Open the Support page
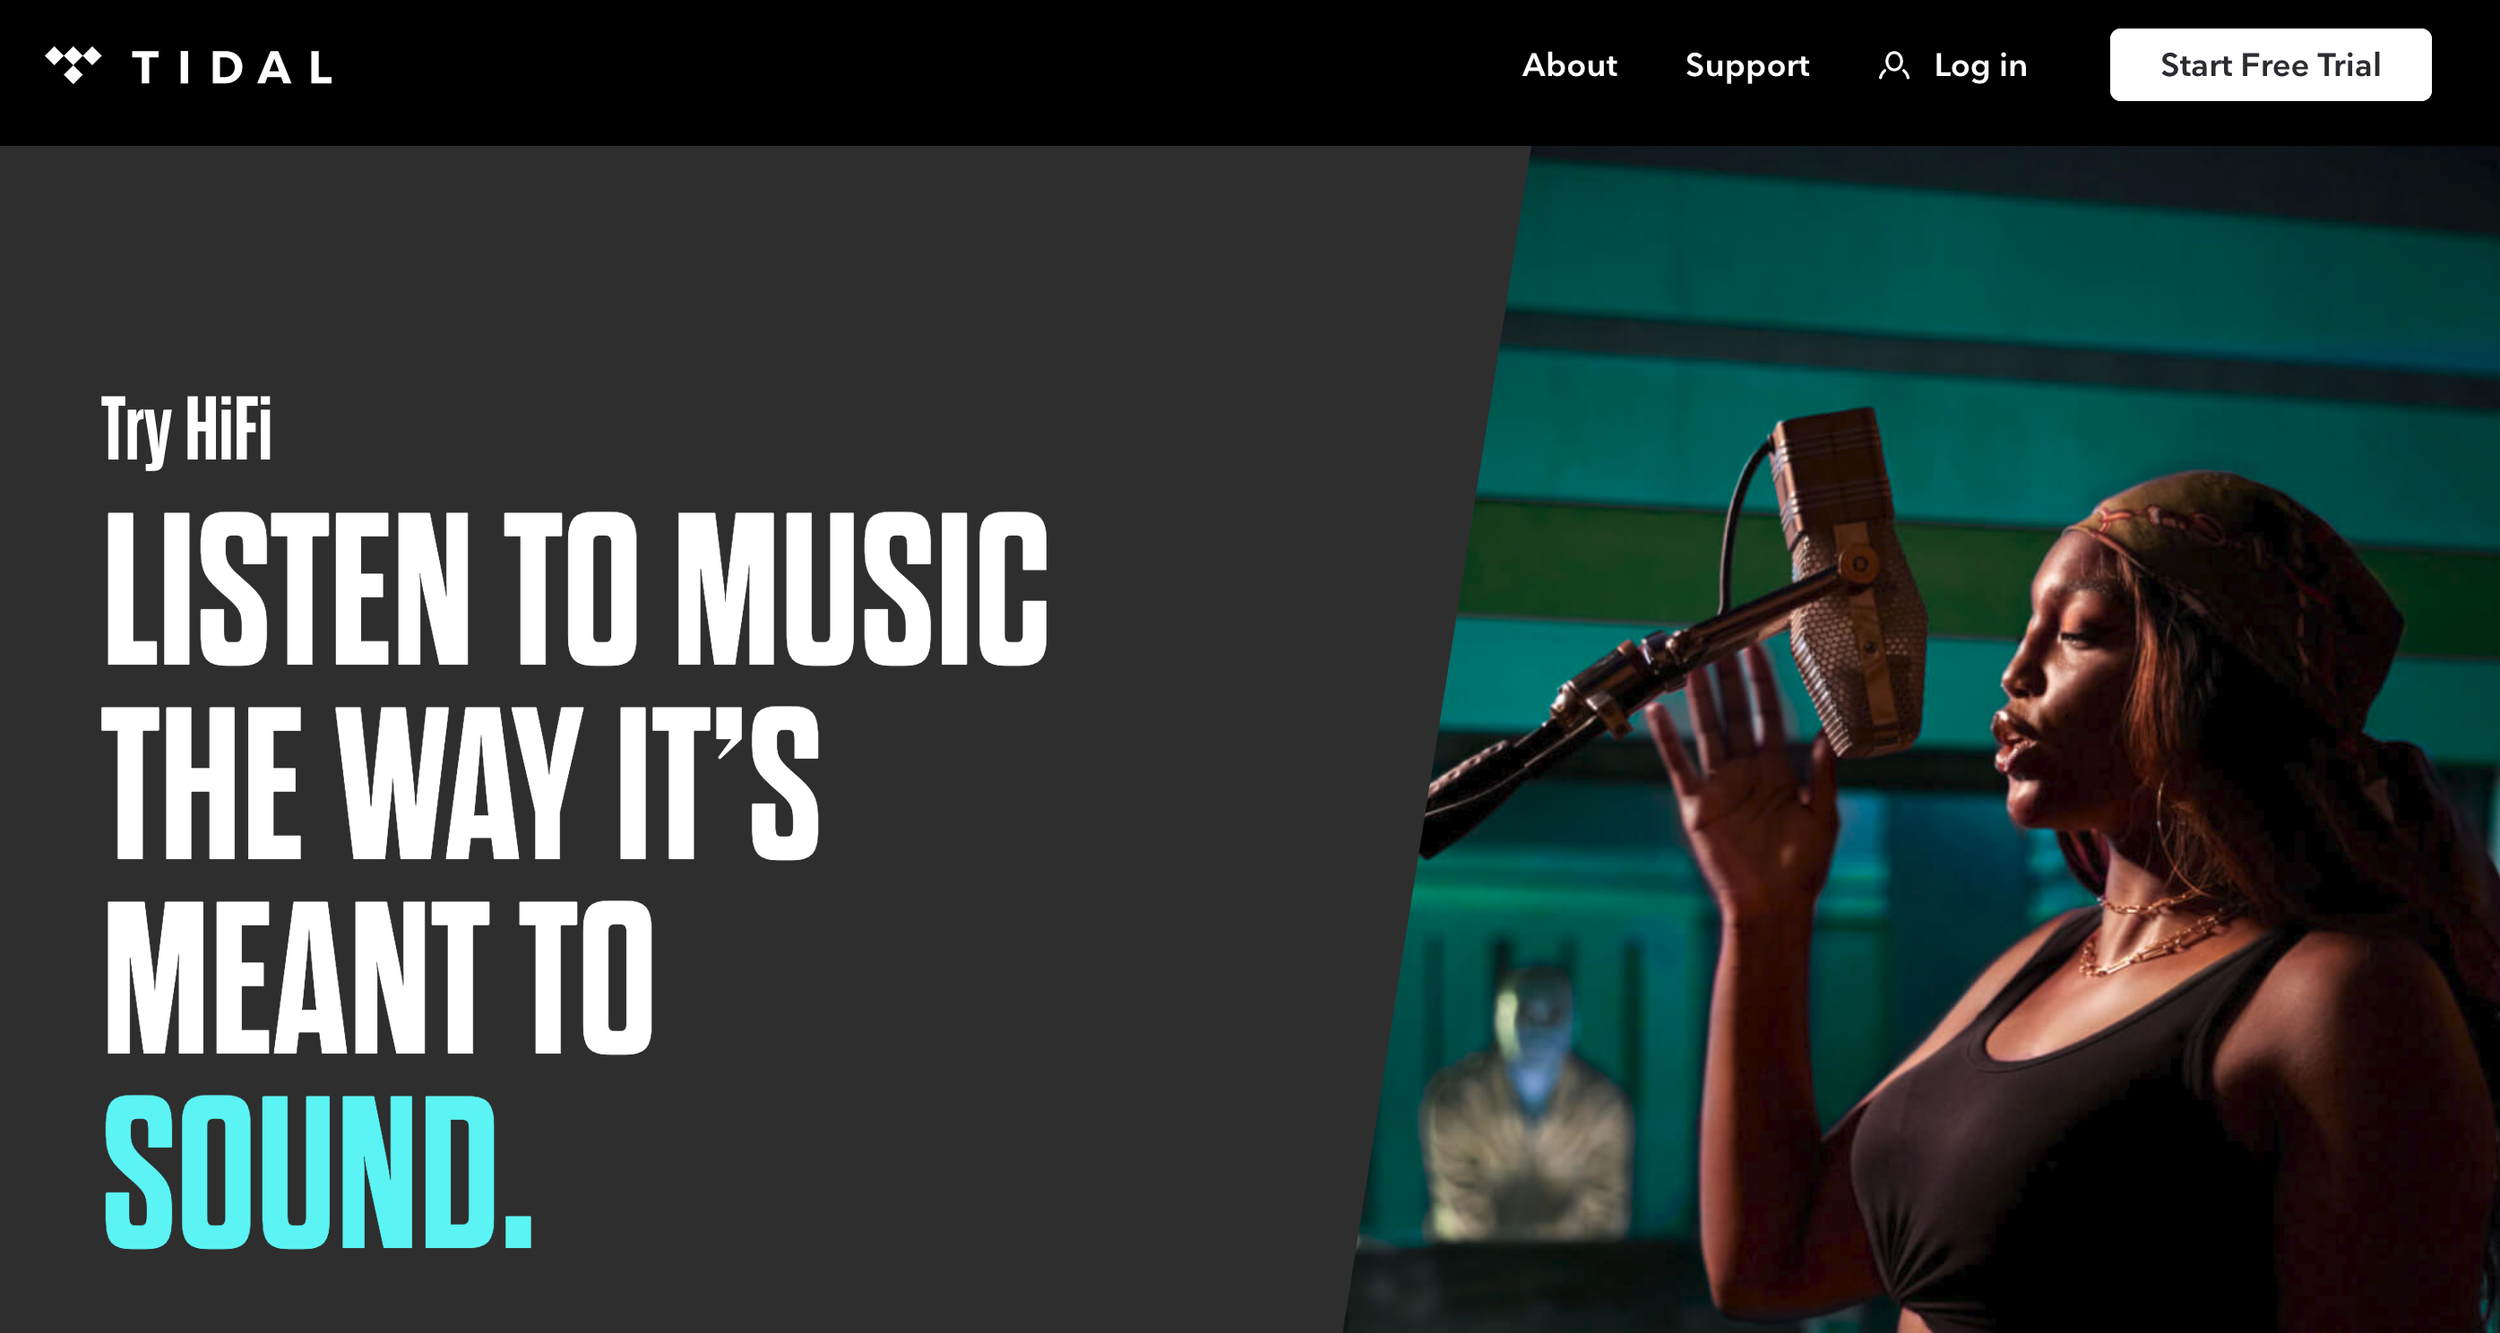 coord(1747,66)
